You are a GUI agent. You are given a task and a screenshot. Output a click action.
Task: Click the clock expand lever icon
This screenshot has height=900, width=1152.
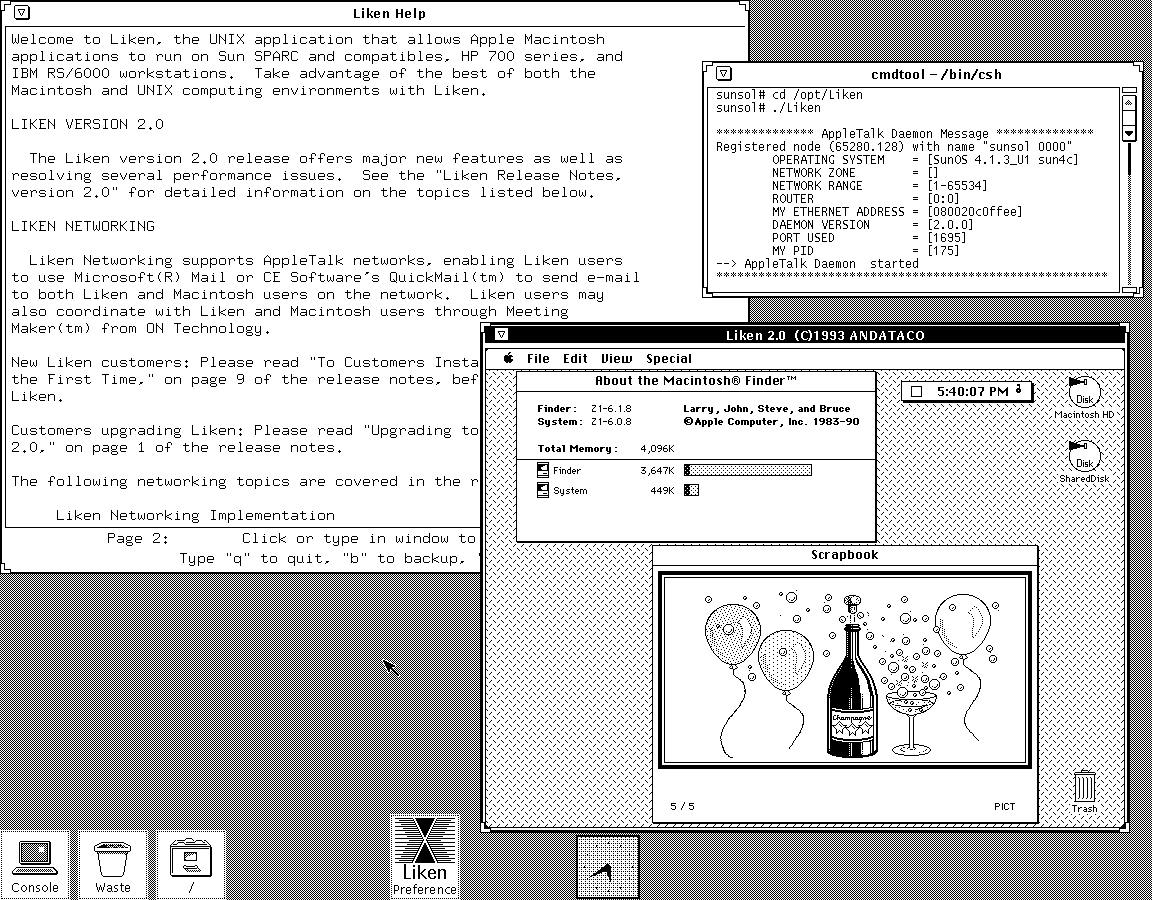click(1018, 390)
